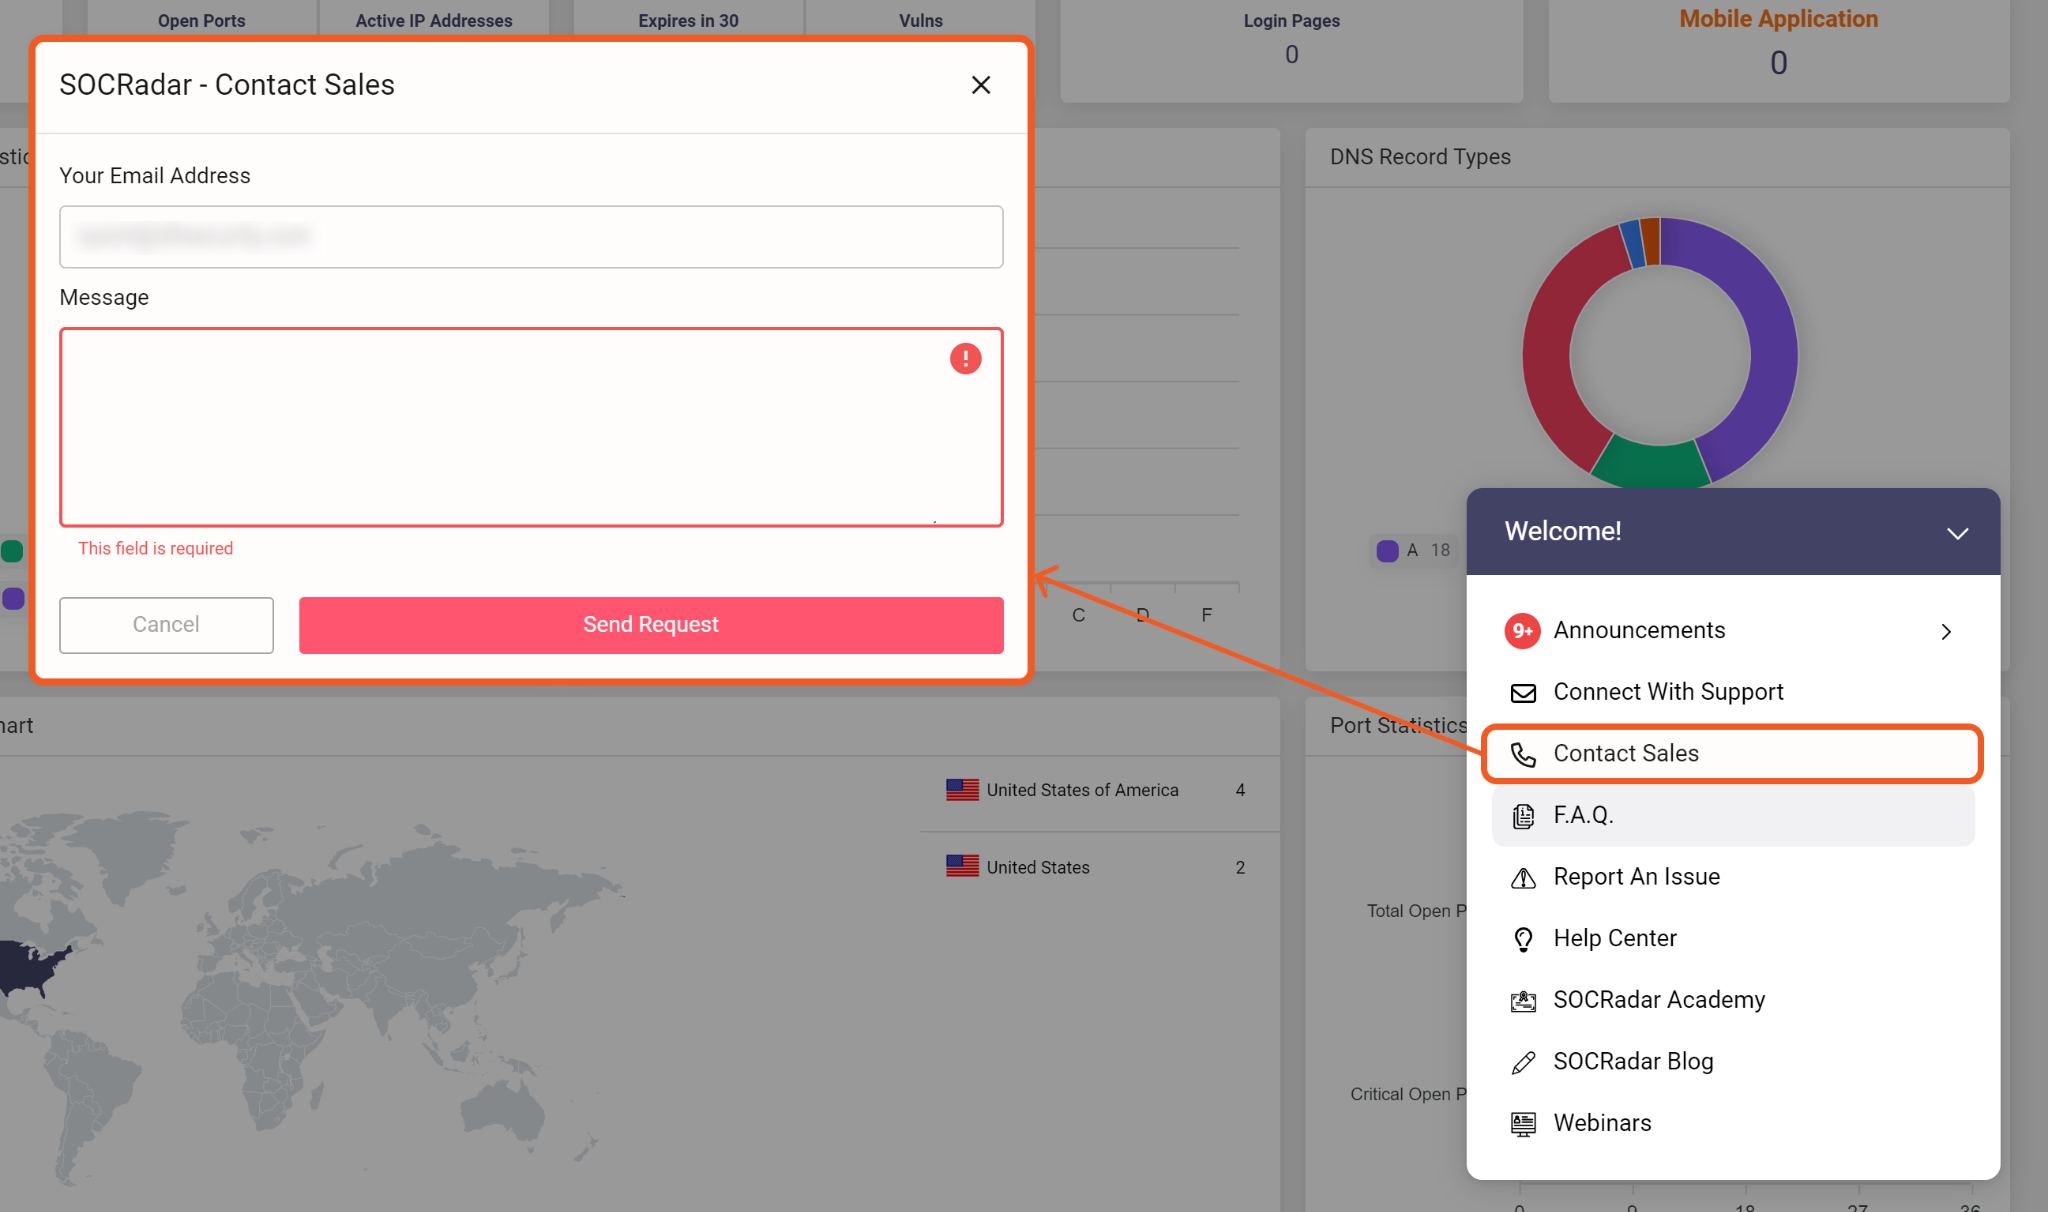Click the document icon next to F.A.Q.
This screenshot has height=1212, width=2048.
1523,816
